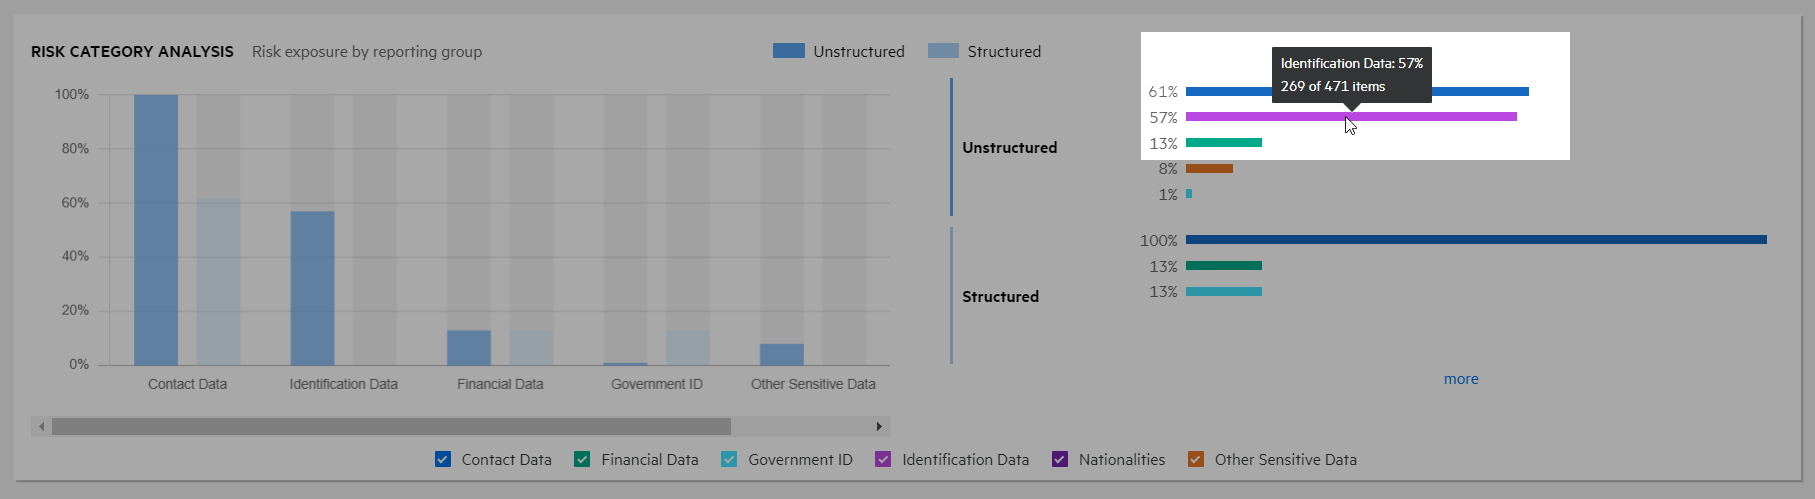Toggle the Financial Data checkbox
This screenshot has height=499, width=1815.
click(x=582, y=460)
